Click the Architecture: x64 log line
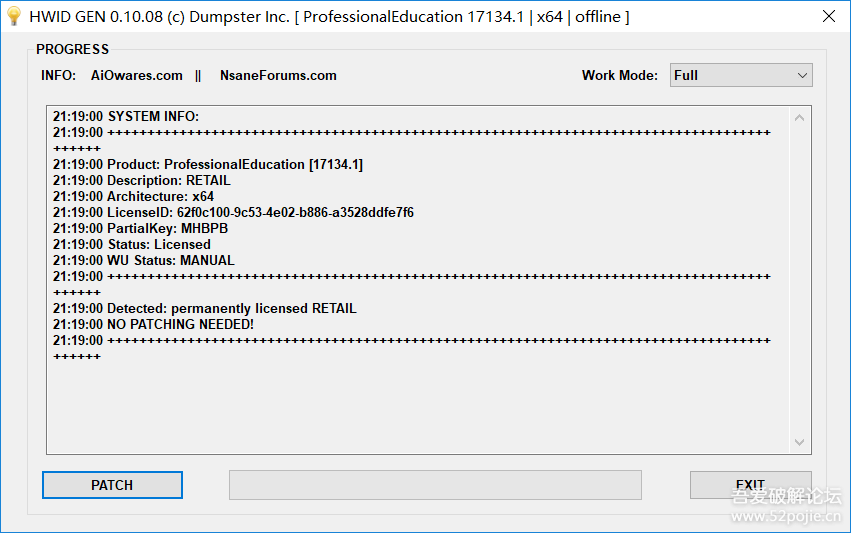The width and height of the screenshot is (851, 533). coord(133,196)
